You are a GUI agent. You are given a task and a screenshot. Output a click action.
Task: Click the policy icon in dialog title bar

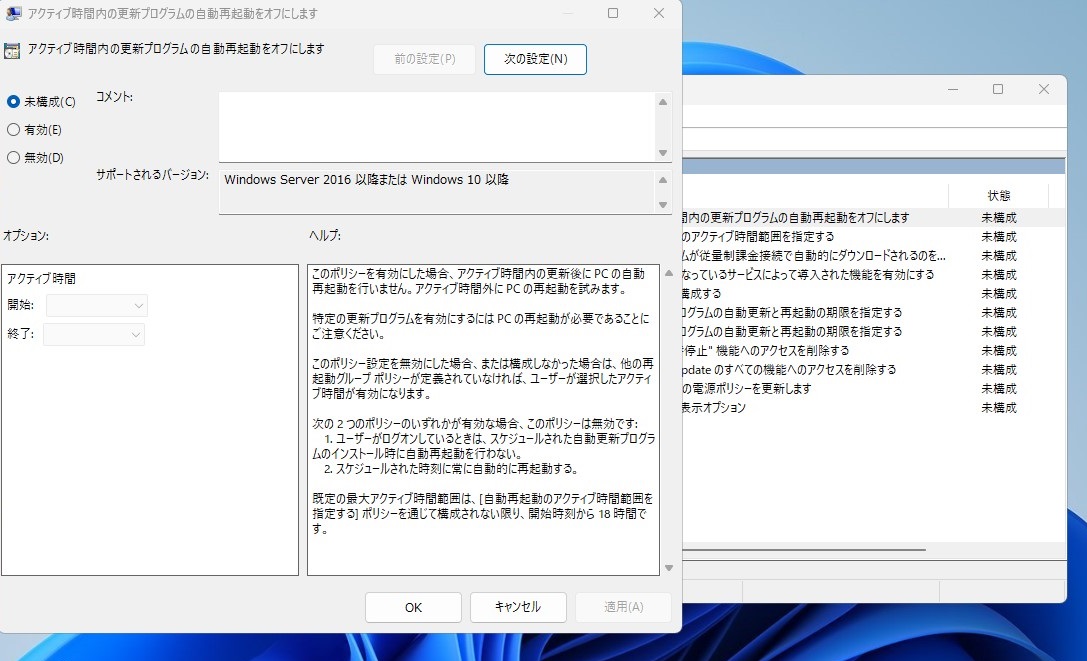point(13,14)
